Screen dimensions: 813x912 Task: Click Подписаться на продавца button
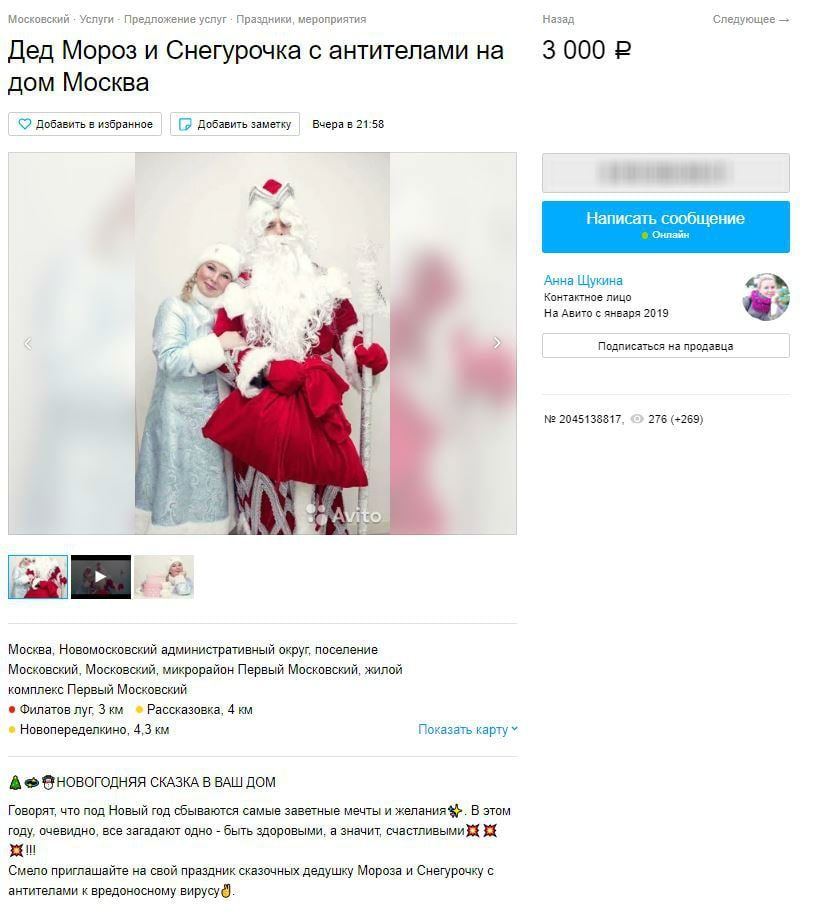point(666,346)
